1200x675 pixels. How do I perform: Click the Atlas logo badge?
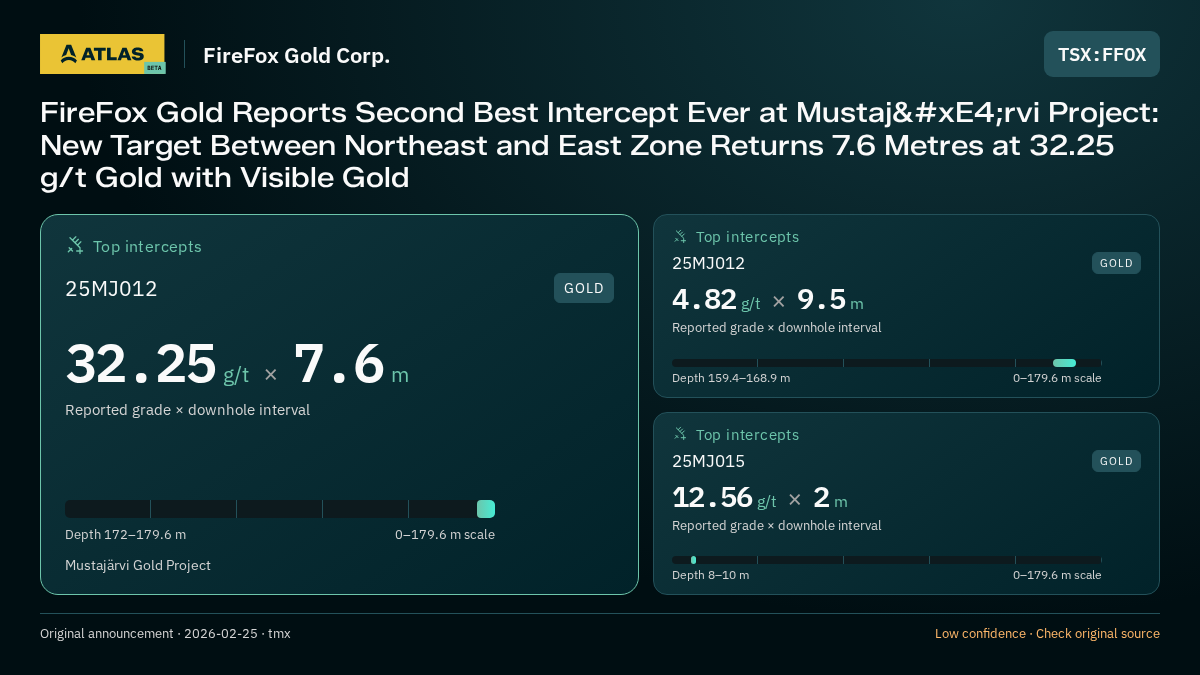coord(102,54)
